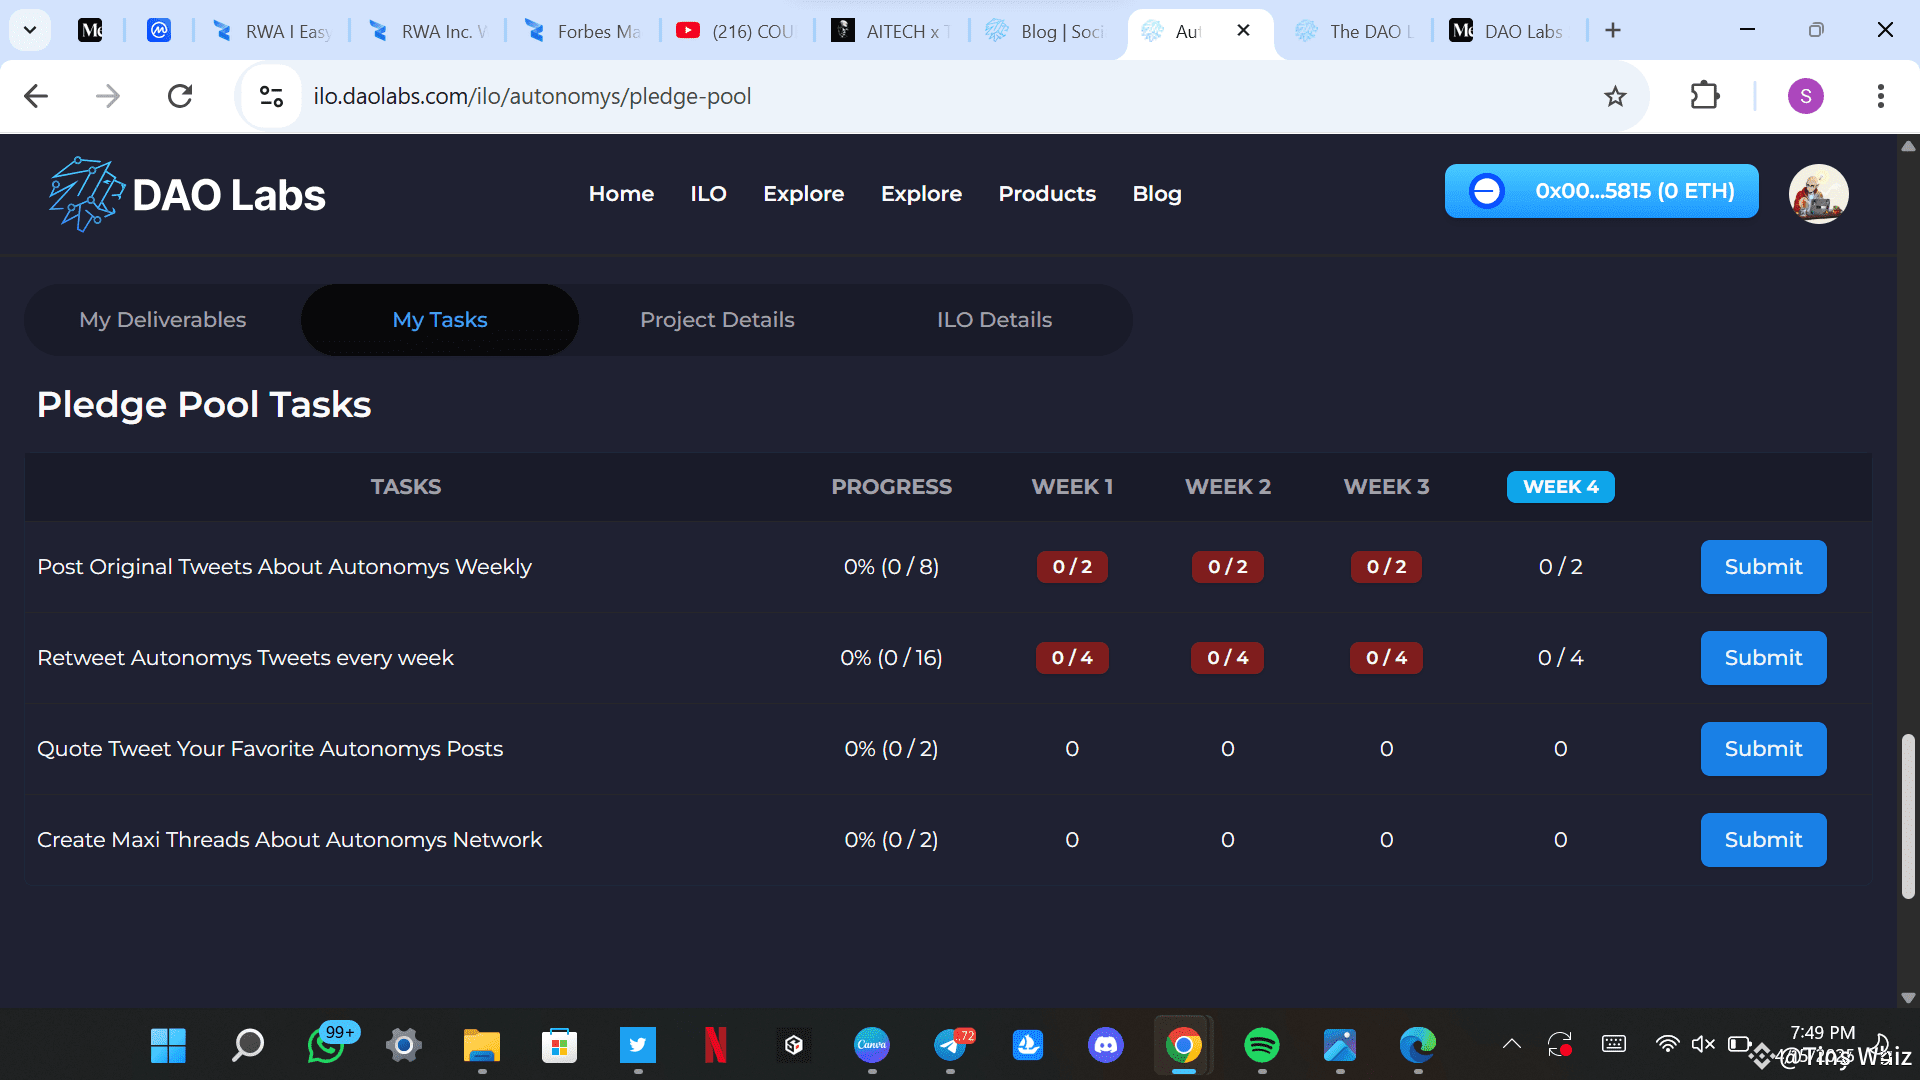Click the DAO Labs logo icon
Image resolution: width=1920 pixels, height=1080 pixels.
86,194
